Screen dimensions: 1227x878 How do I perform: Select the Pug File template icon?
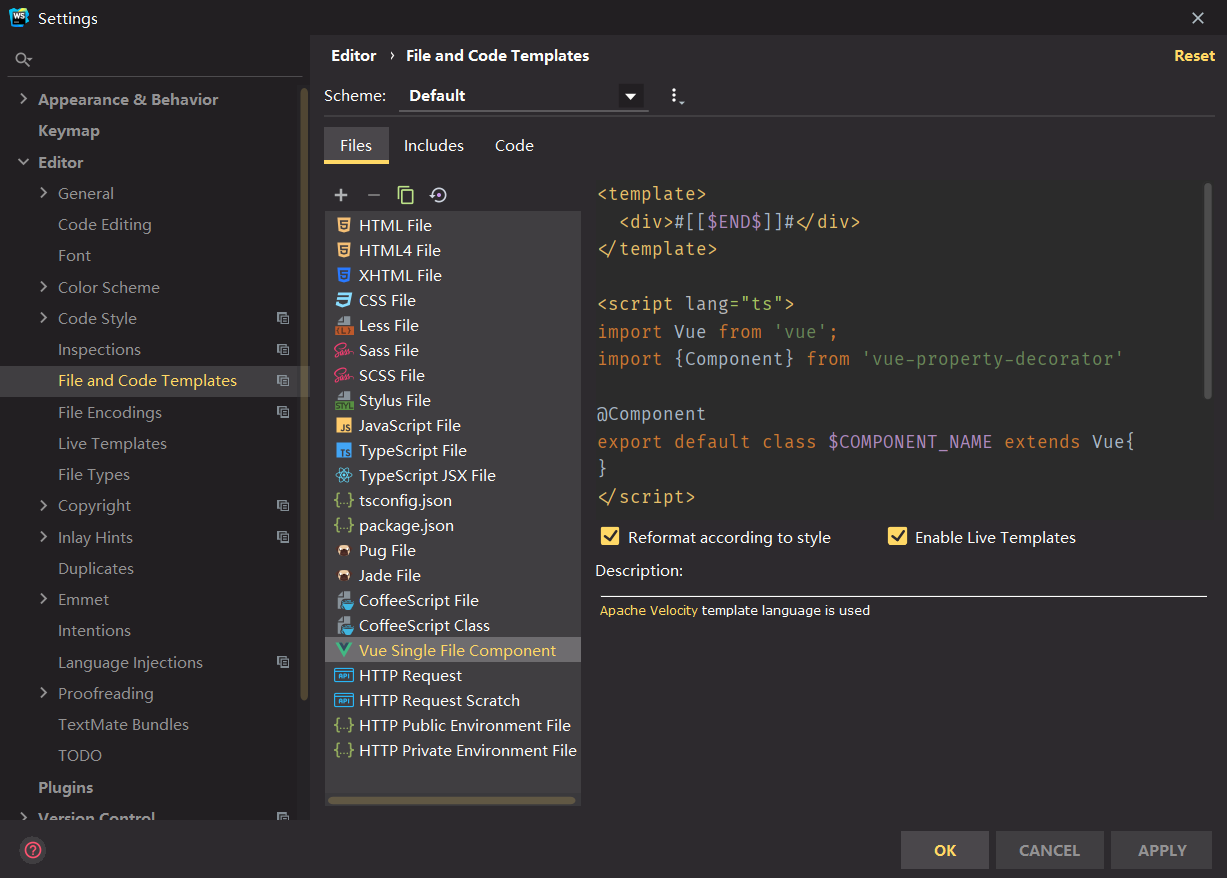[344, 550]
